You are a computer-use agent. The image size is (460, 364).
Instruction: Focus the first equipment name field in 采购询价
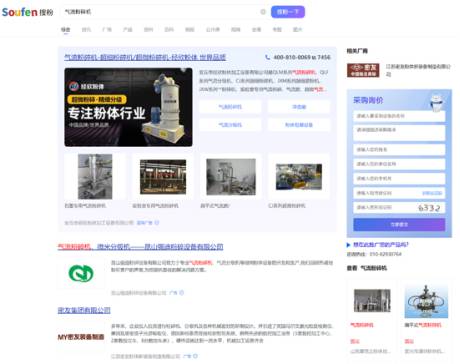pos(399,116)
